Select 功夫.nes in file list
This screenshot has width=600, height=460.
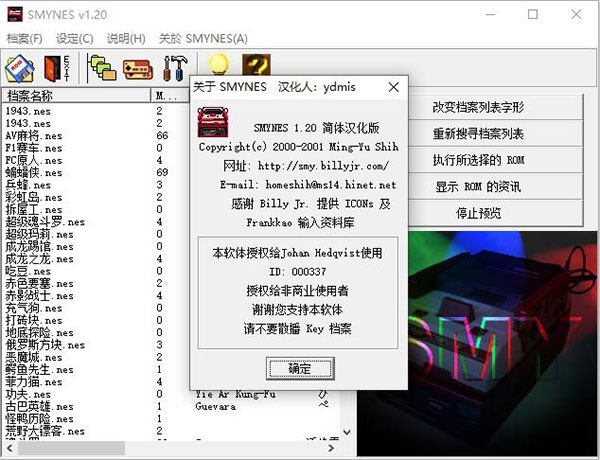(28, 394)
